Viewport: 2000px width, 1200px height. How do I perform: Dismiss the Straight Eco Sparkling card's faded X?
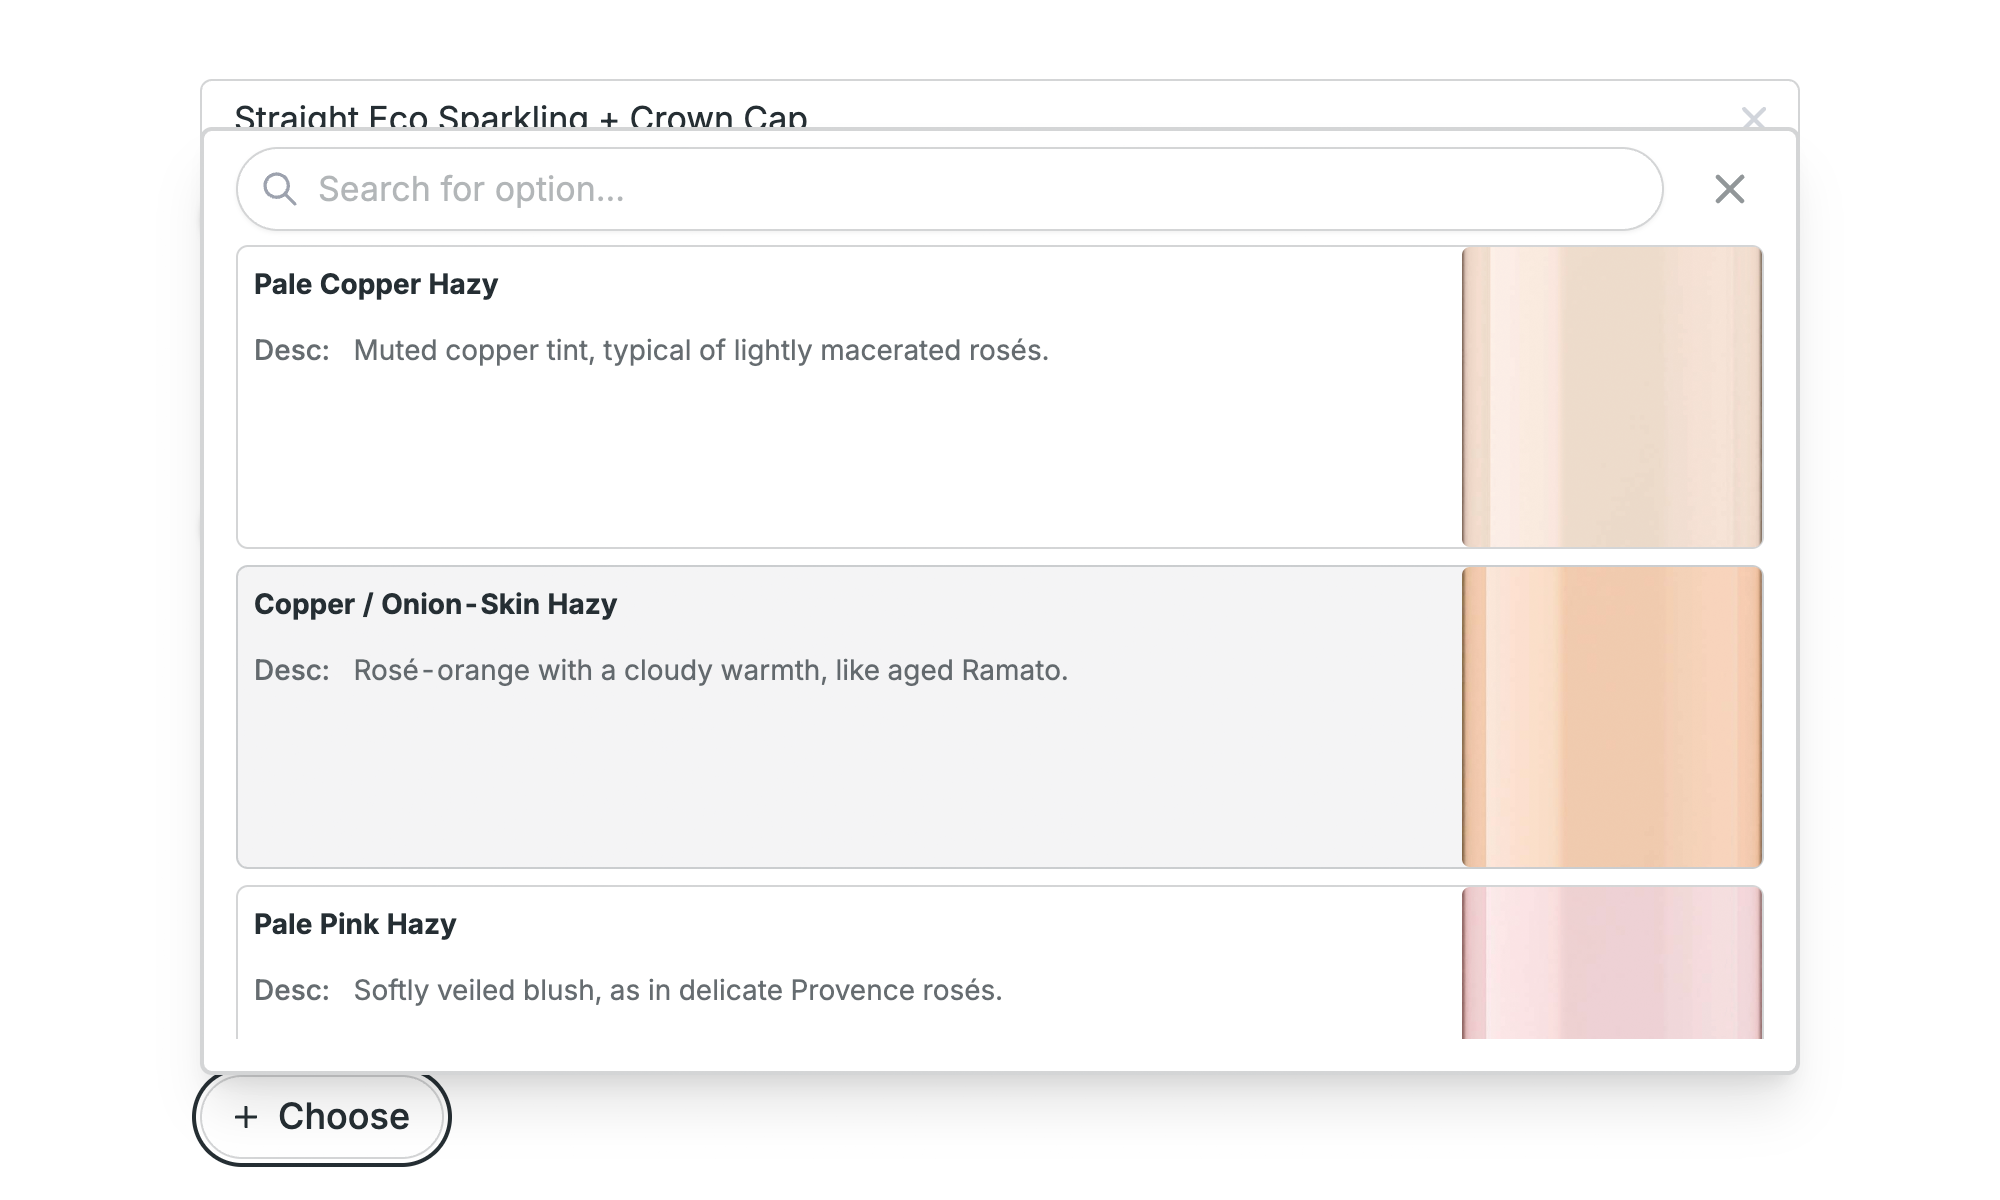click(x=1753, y=117)
